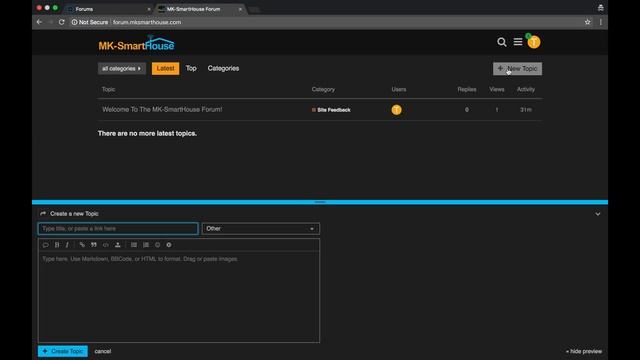Open Chrome's three-dot menu
640x360 pixels.
pos(600,22)
